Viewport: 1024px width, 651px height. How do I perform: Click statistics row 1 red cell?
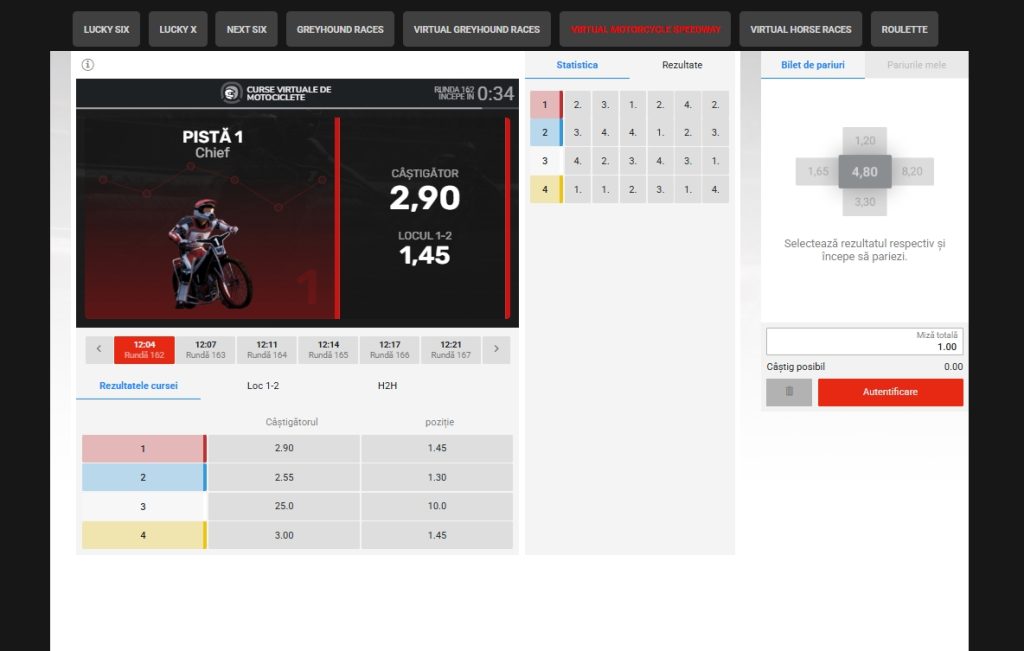(x=546, y=104)
